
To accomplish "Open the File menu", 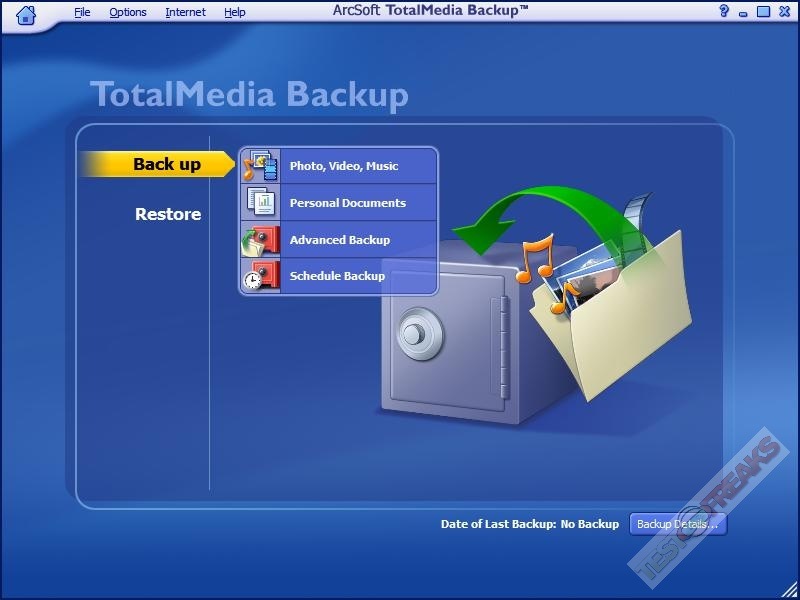I will pos(82,12).
